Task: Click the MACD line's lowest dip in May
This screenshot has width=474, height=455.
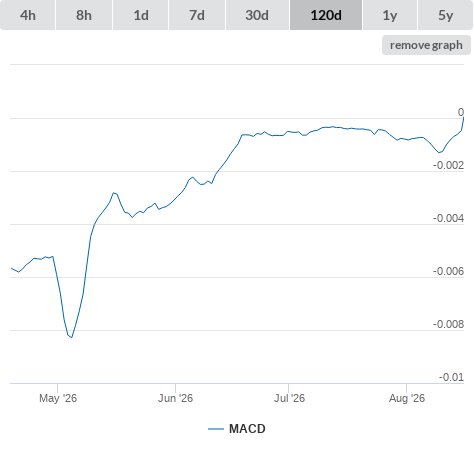Action: pos(71,337)
